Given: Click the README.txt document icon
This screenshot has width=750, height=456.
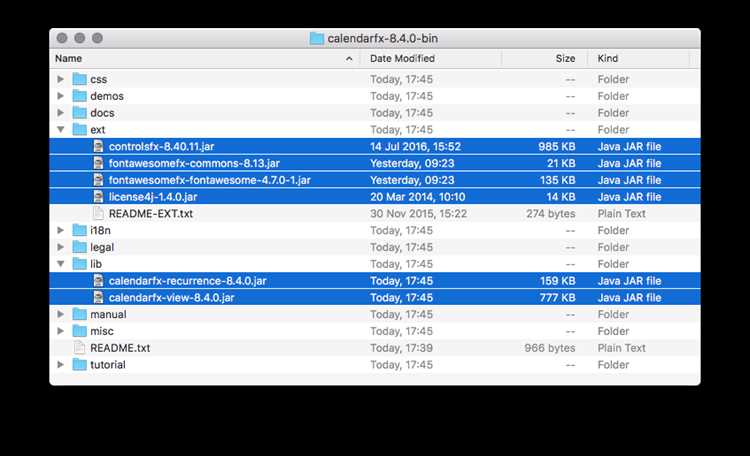Looking at the screenshot, I should click(x=79, y=347).
